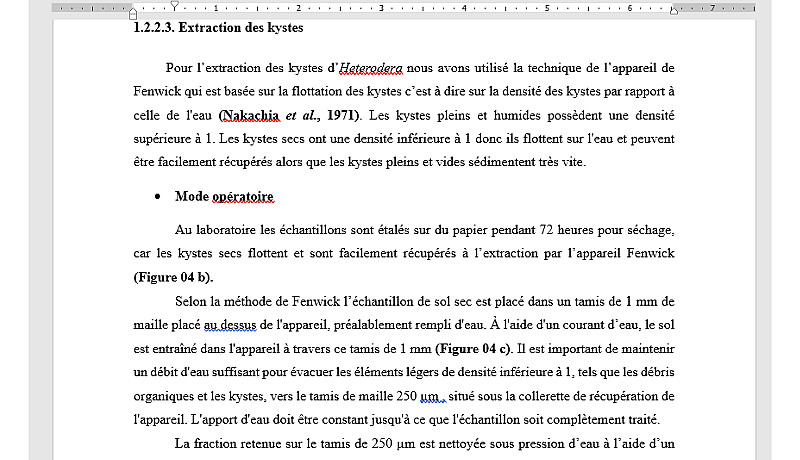Screen dimensions: 800x460
Task: Click the word "humides"
Action: 516,115
